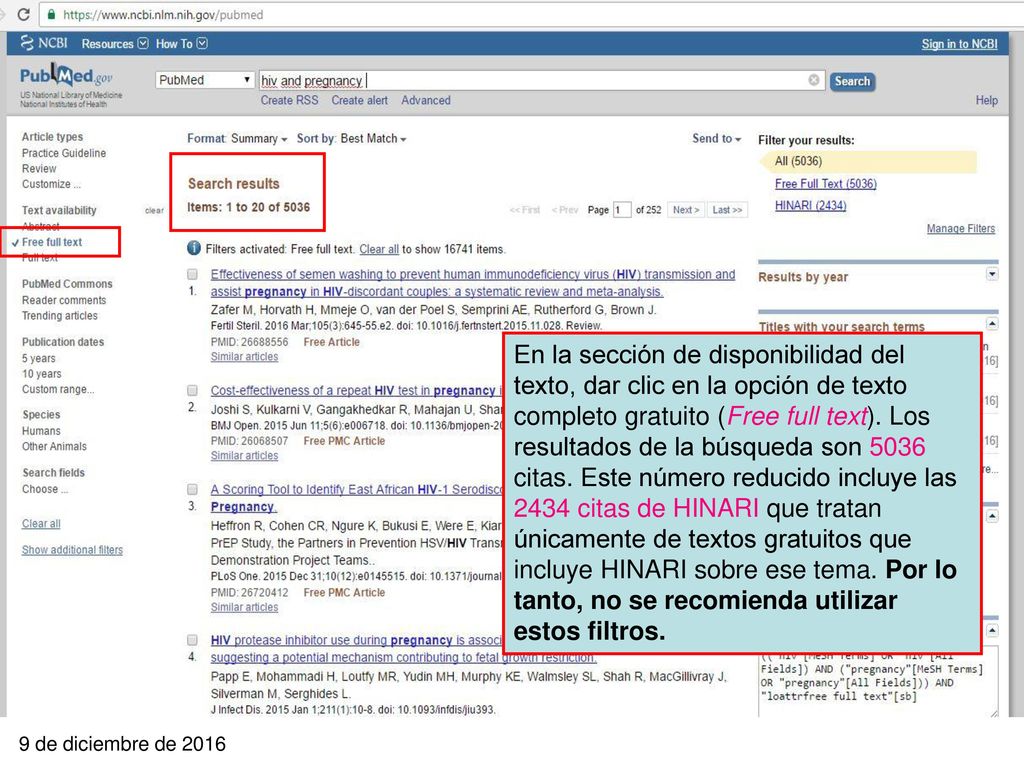Open the Create RSS link
This screenshot has height=768, width=1024.
(289, 100)
